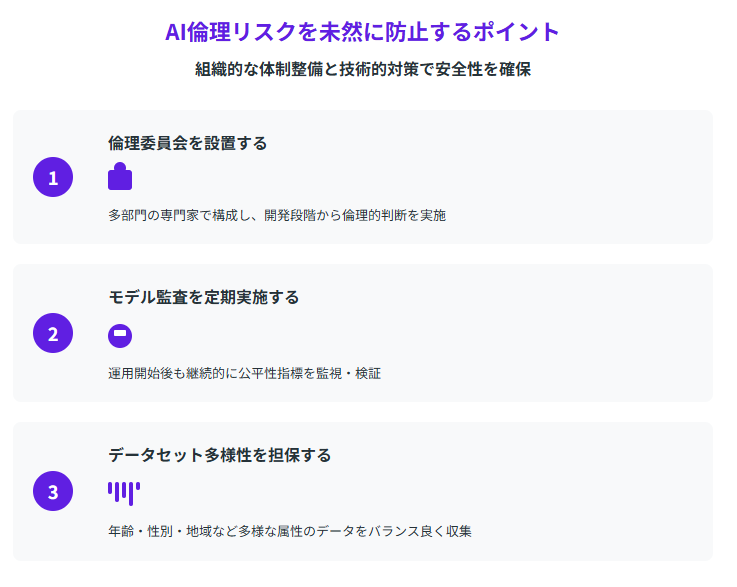Click the circular minus icon under モデル監査

tap(120, 335)
